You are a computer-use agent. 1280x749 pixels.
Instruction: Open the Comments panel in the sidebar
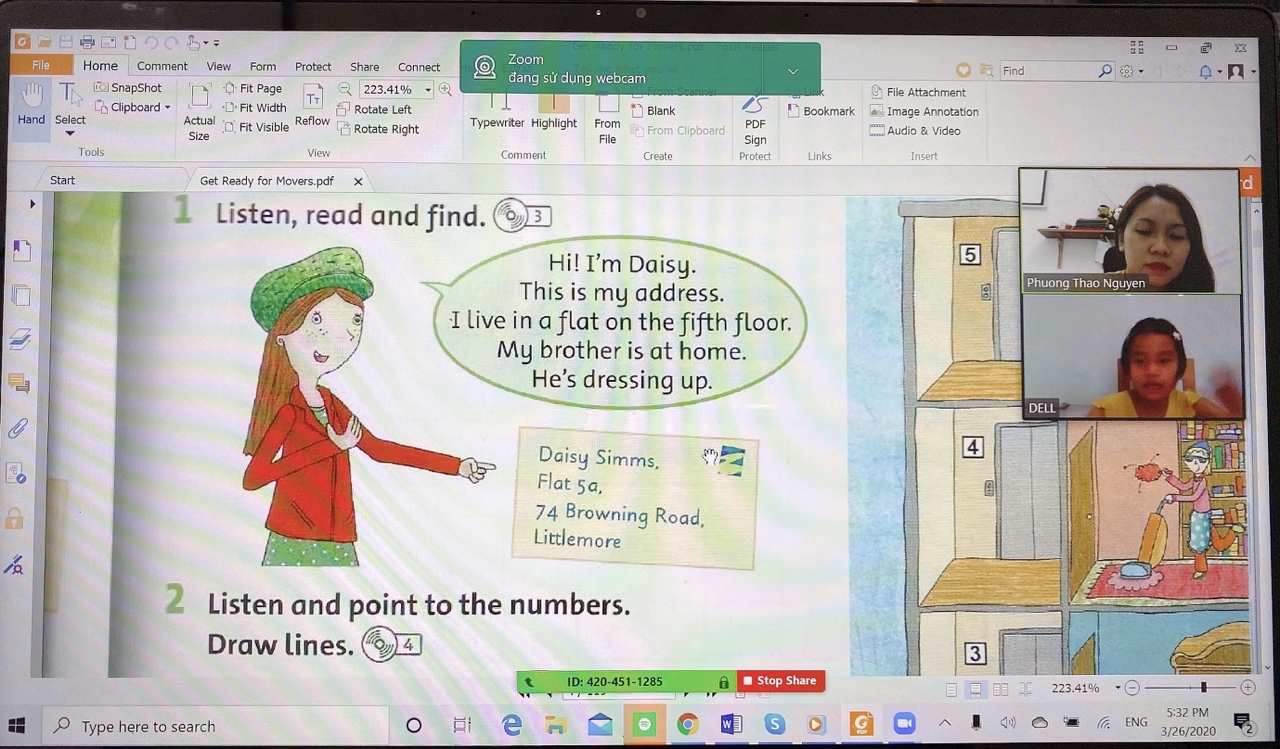[19, 383]
